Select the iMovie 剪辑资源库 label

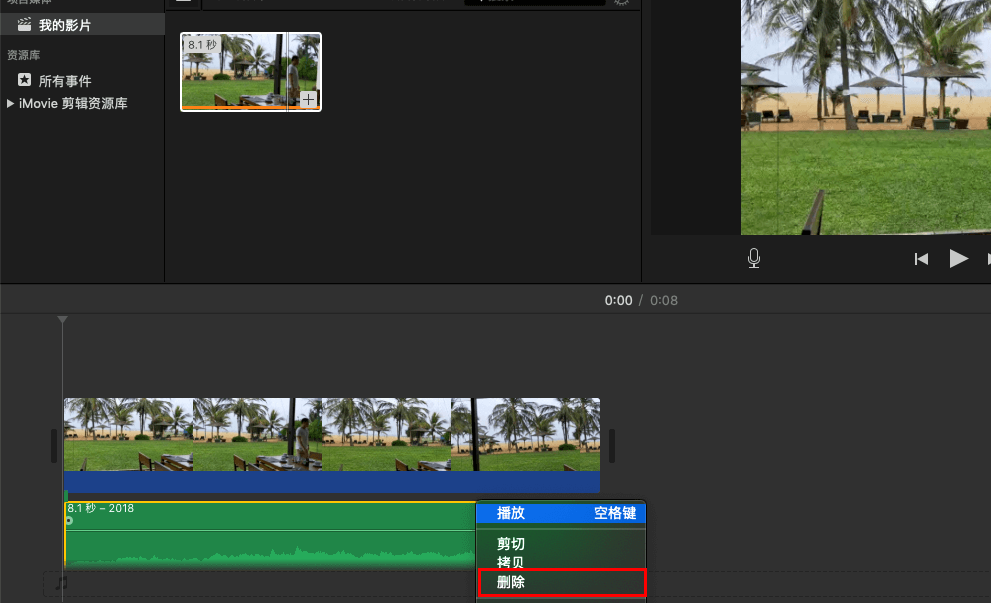(x=73, y=103)
